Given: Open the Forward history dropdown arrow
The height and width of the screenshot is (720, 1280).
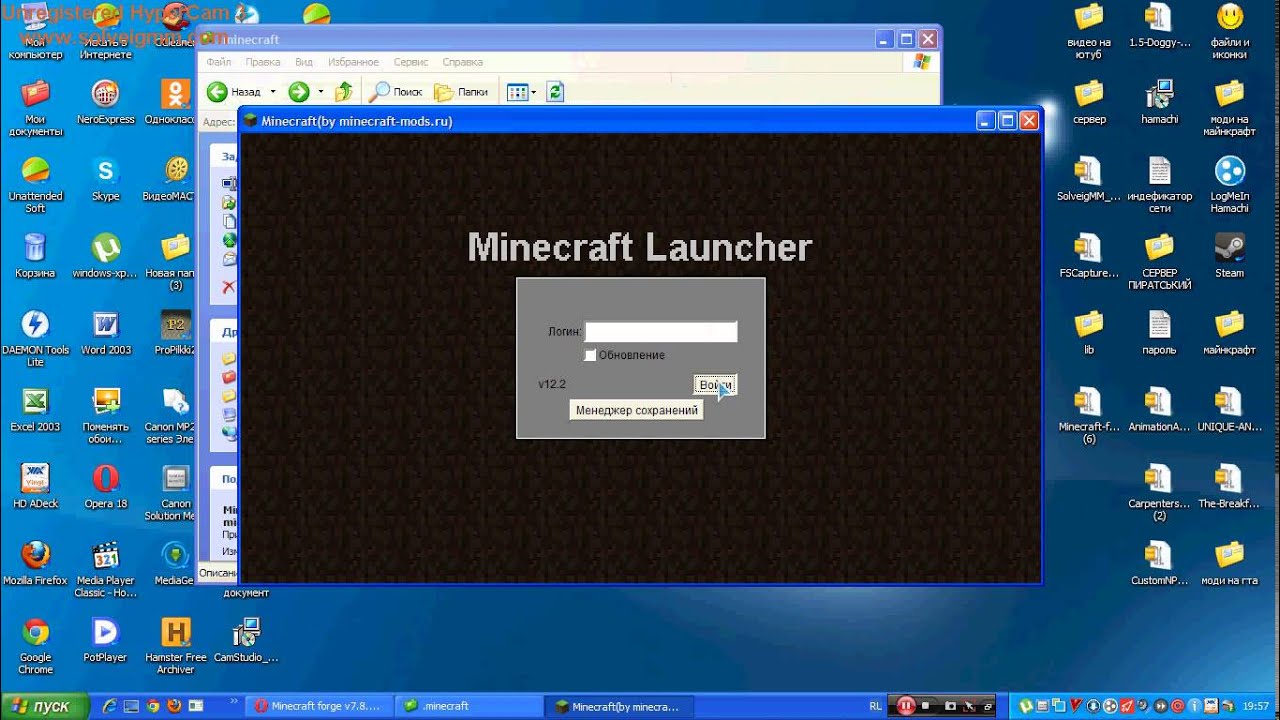Looking at the screenshot, I should [x=320, y=92].
